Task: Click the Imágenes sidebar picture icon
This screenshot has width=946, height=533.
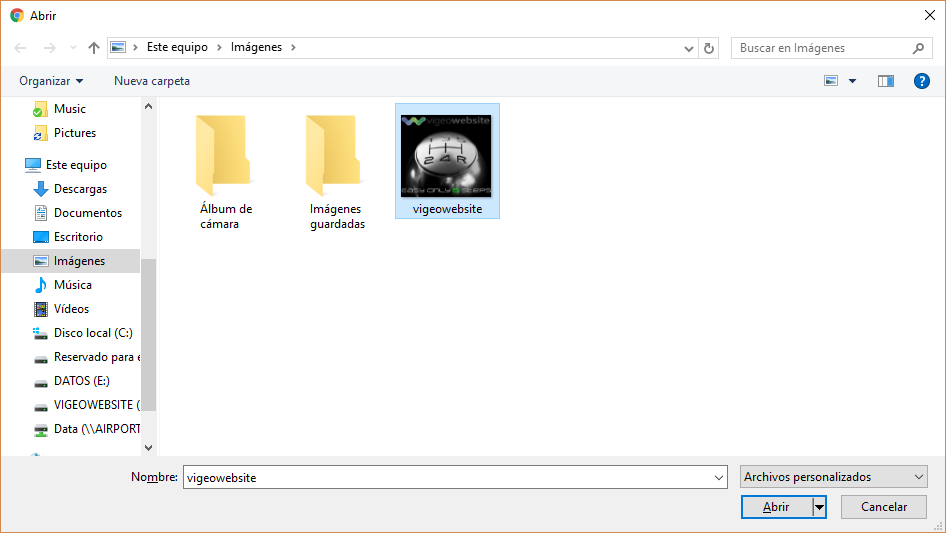Action: 40,261
